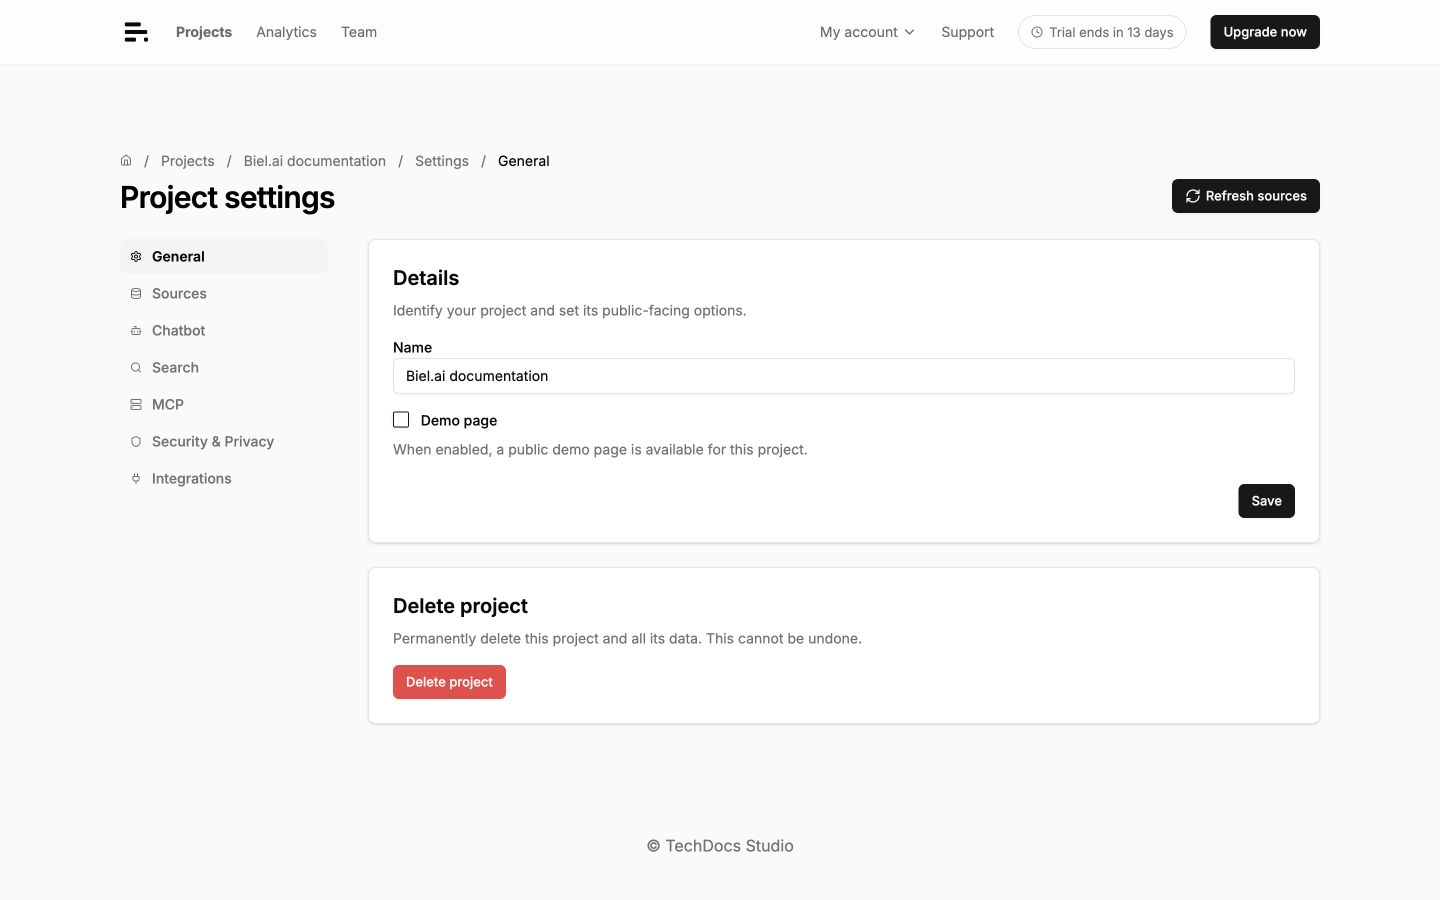Open Biel.ai documentation breadcrumb link

pyautogui.click(x=315, y=161)
